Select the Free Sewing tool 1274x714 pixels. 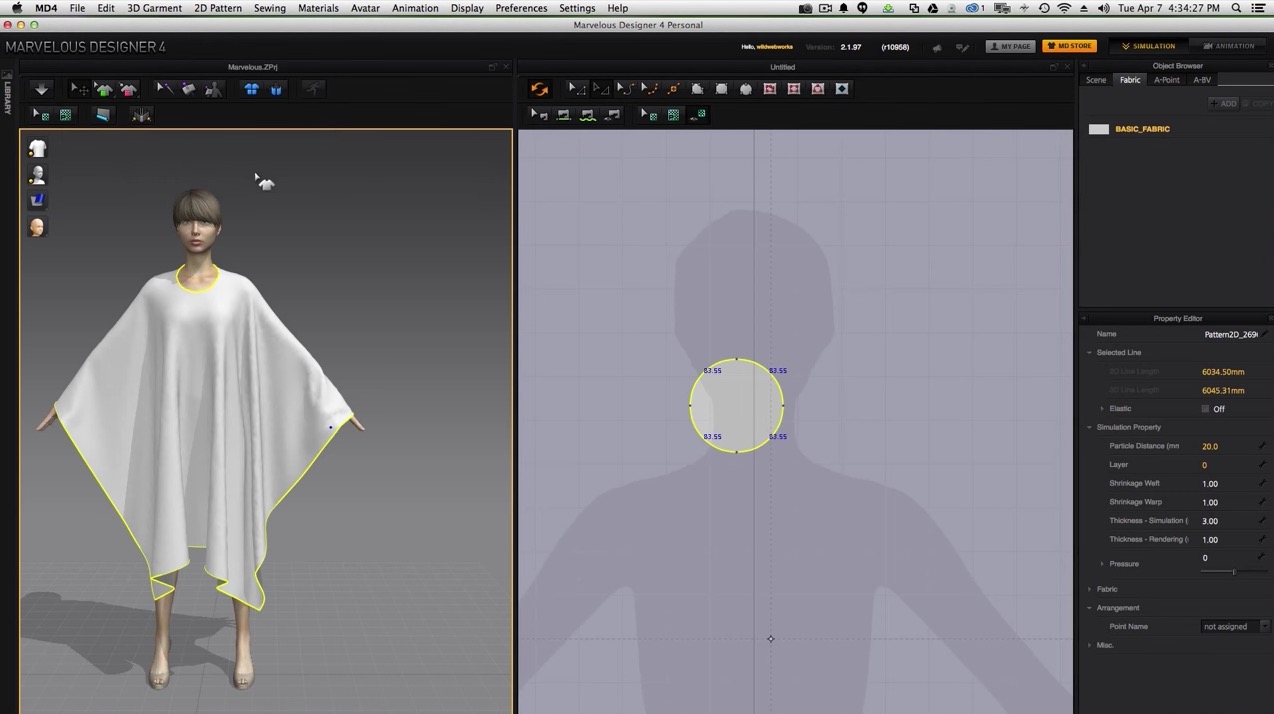[586, 113]
